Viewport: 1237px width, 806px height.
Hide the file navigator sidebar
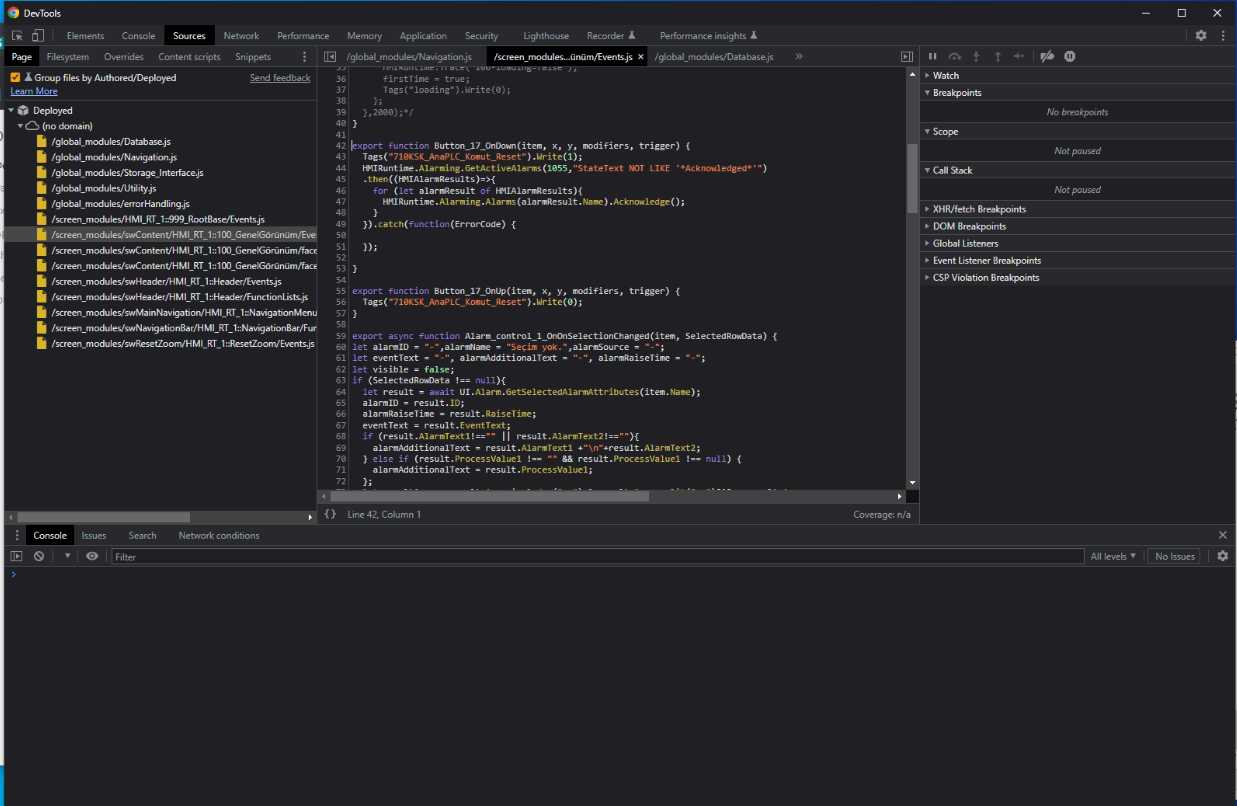click(330, 57)
